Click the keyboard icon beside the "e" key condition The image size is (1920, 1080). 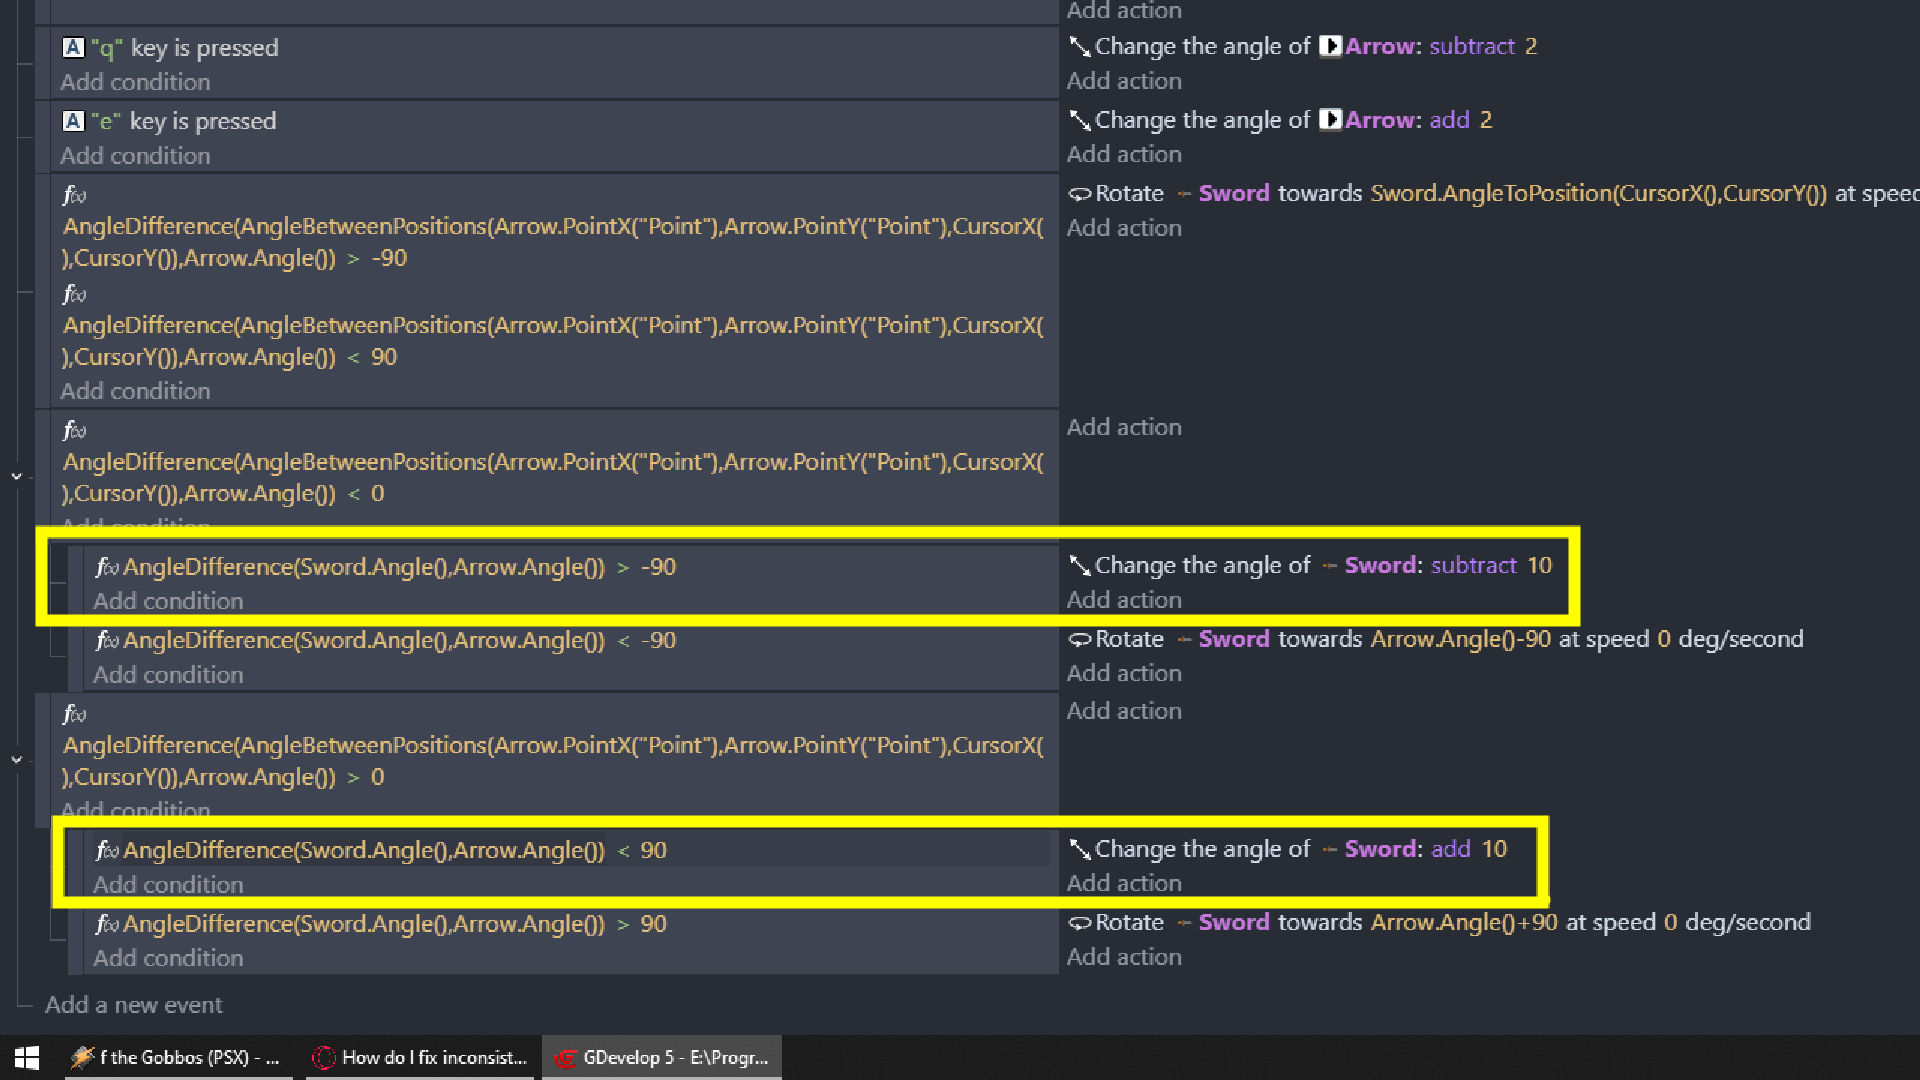[73, 121]
